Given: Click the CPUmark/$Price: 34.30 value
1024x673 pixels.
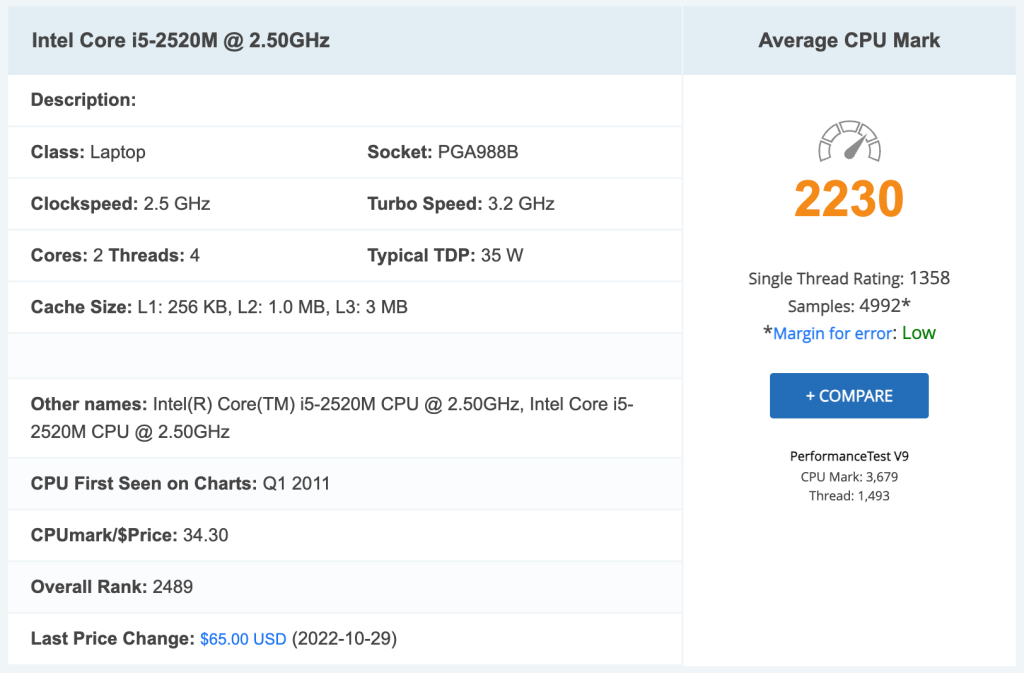Looking at the screenshot, I should click(x=129, y=535).
